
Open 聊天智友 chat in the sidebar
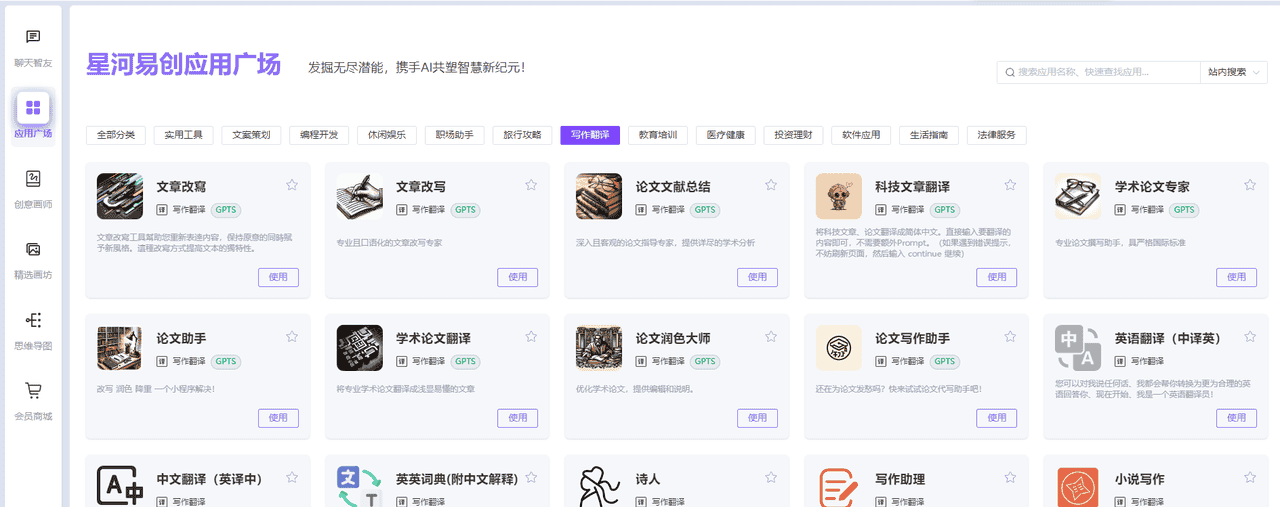tap(33, 47)
